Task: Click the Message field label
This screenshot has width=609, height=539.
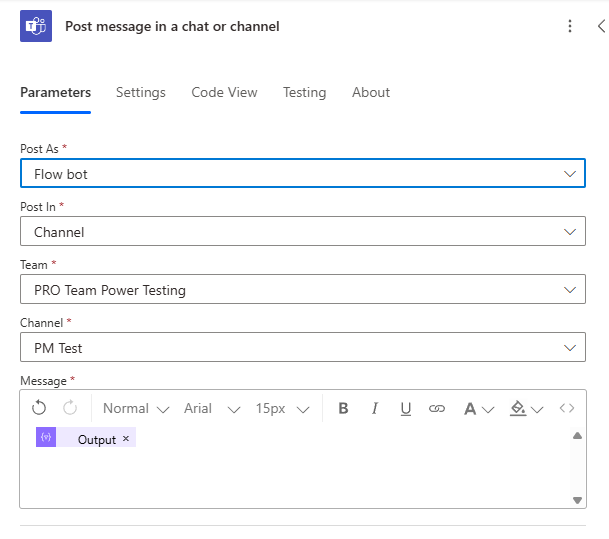Action: click(44, 381)
